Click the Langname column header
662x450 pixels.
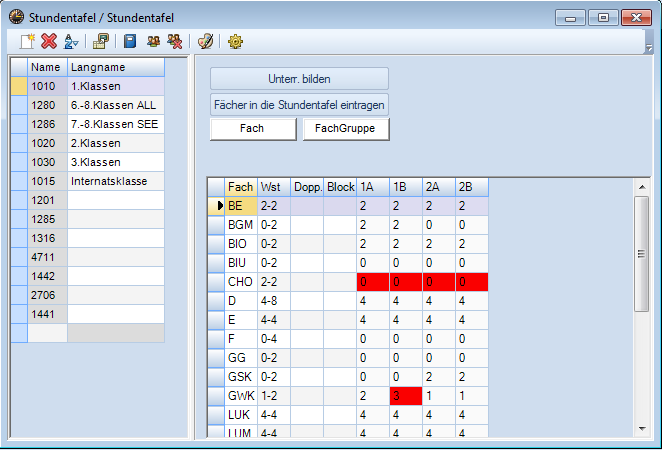click(x=114, y=67)
